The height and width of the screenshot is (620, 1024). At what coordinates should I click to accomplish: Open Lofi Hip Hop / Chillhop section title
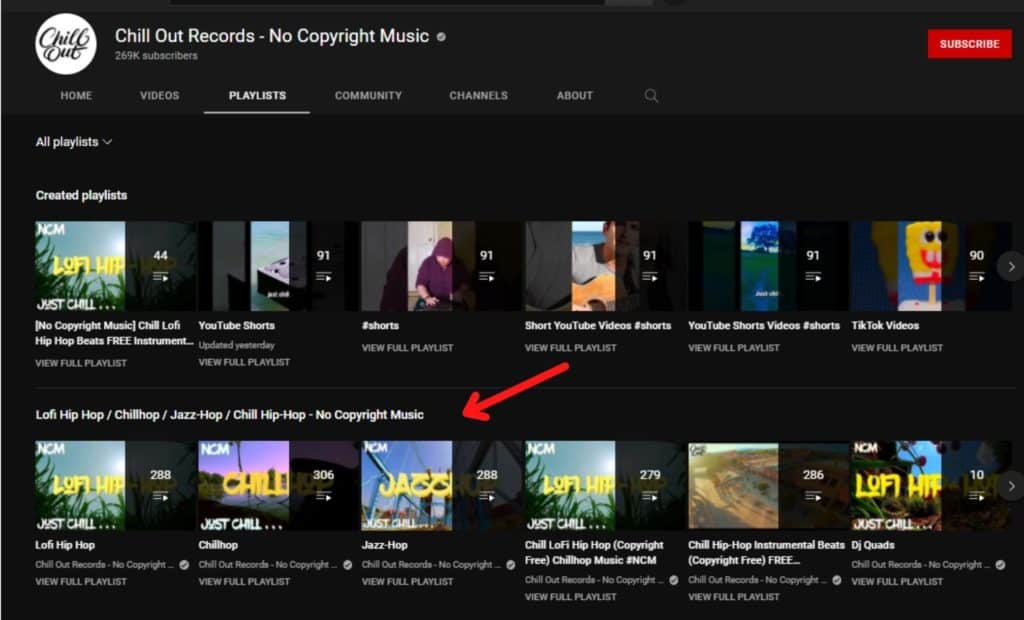pos(230,415)
